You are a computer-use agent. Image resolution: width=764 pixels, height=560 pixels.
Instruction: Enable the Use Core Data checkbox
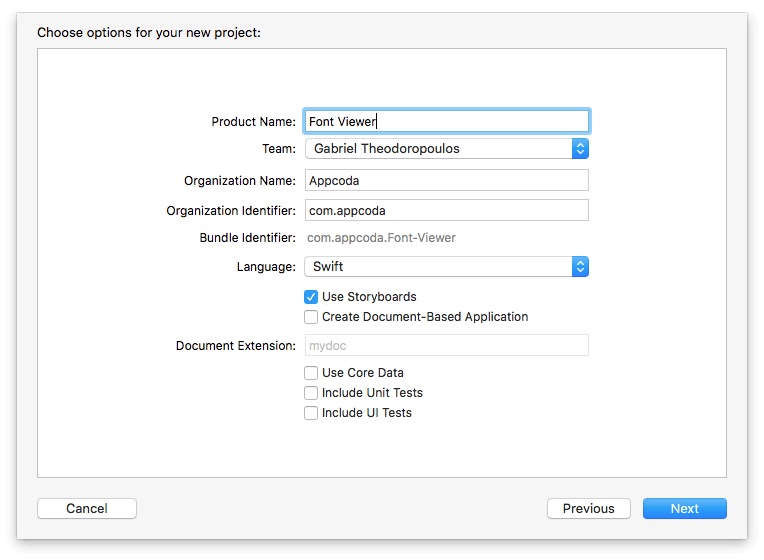coord(311,373)
